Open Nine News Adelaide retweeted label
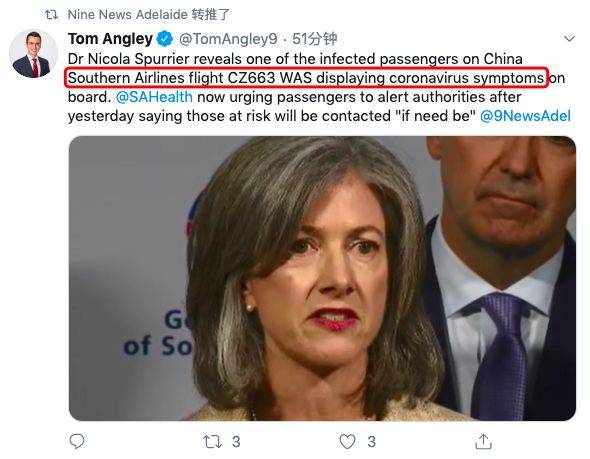The width and height of the screenshot is (590, 459). 149,15
